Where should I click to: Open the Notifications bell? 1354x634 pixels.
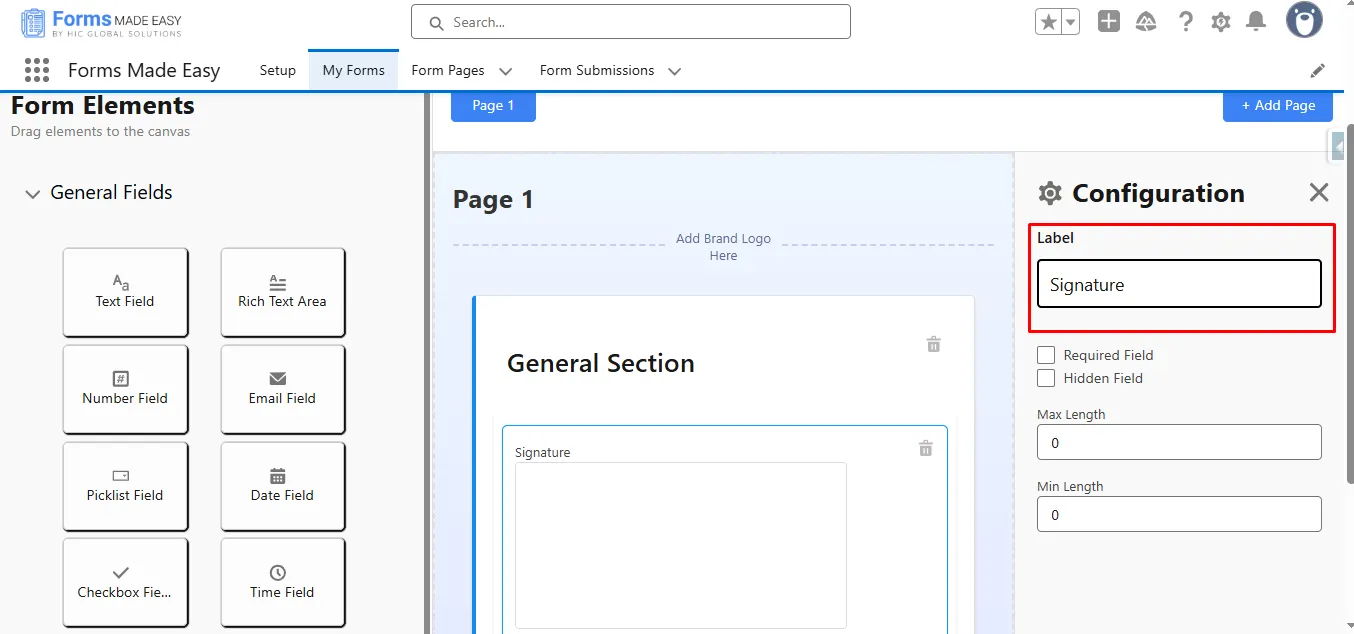pyautogui.click(x=1256, y=22)
